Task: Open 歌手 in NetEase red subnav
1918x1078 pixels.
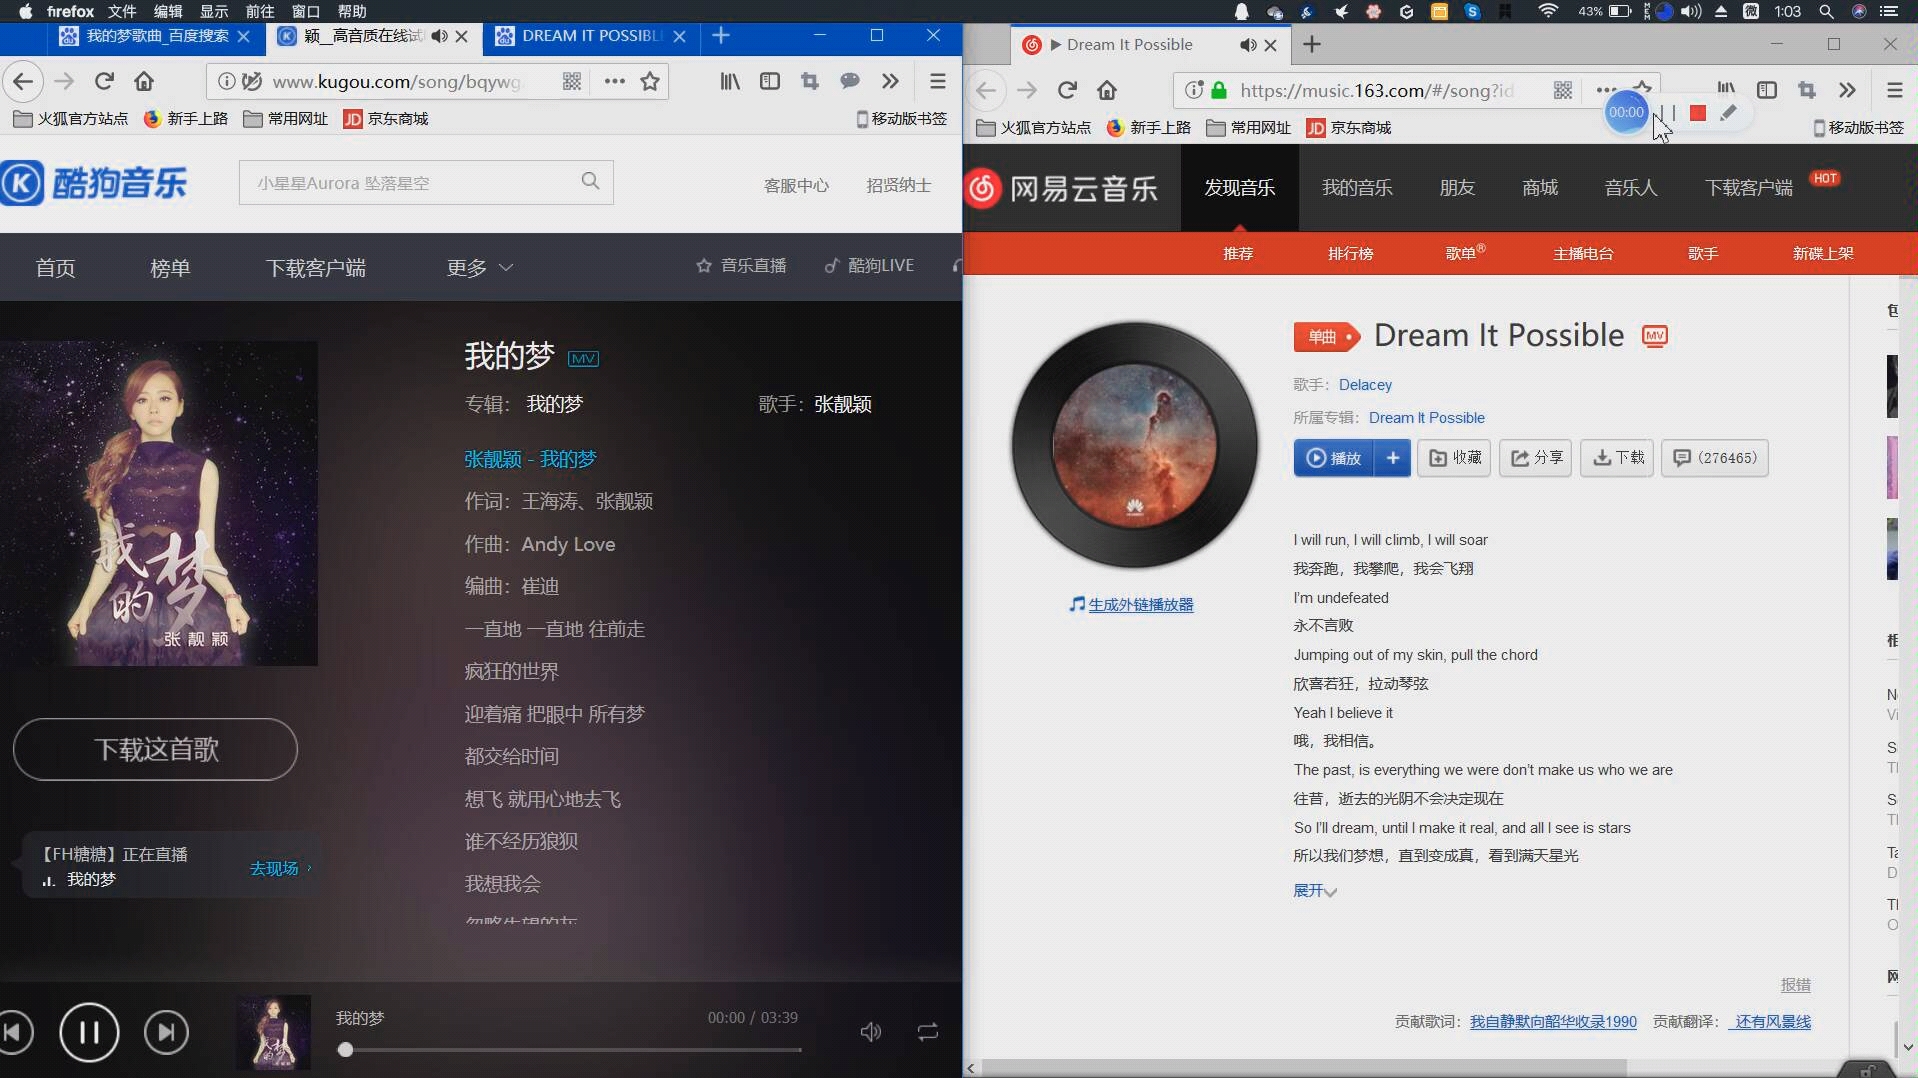Action: (1702, 253)
